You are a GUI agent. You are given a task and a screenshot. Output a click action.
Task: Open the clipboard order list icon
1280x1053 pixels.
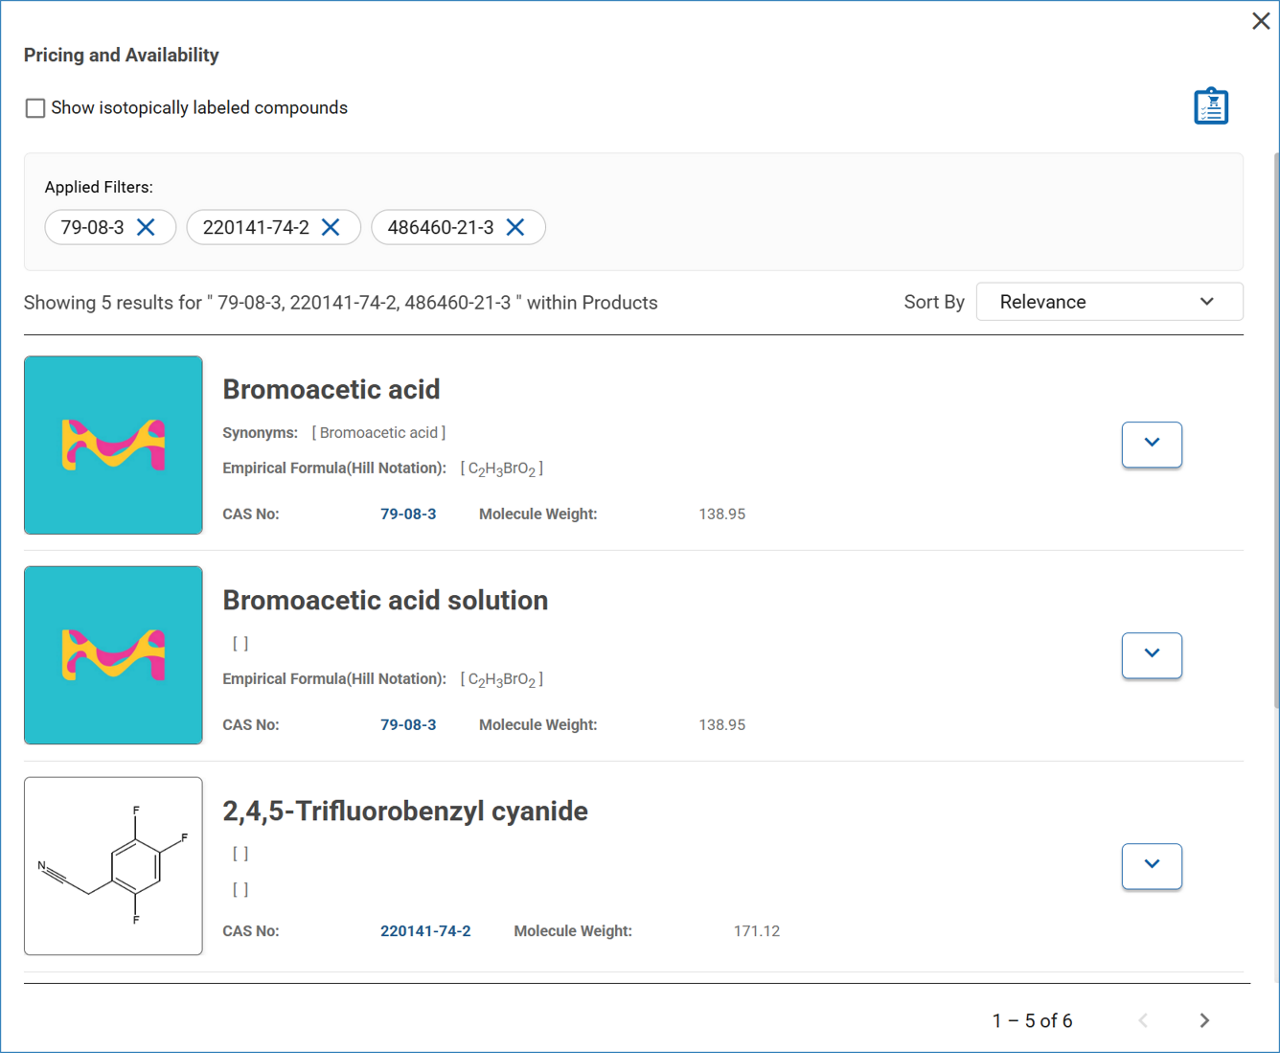[1210, 106]
